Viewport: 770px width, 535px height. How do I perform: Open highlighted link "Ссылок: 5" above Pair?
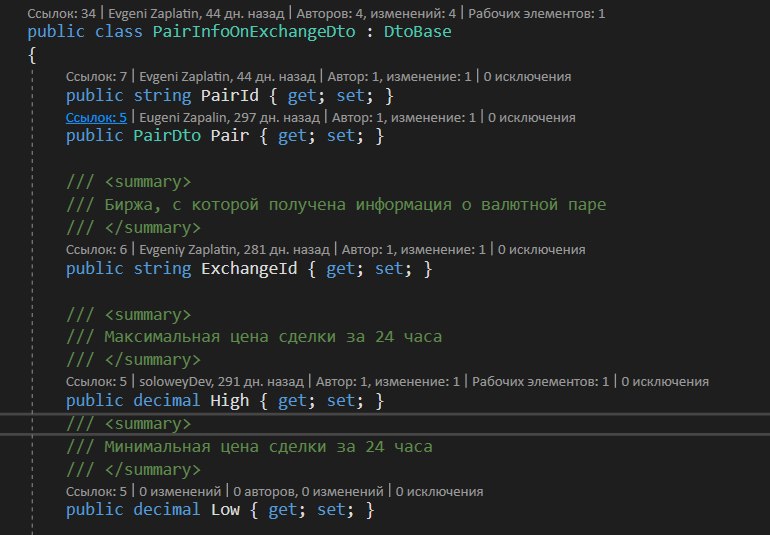[96, 117]
